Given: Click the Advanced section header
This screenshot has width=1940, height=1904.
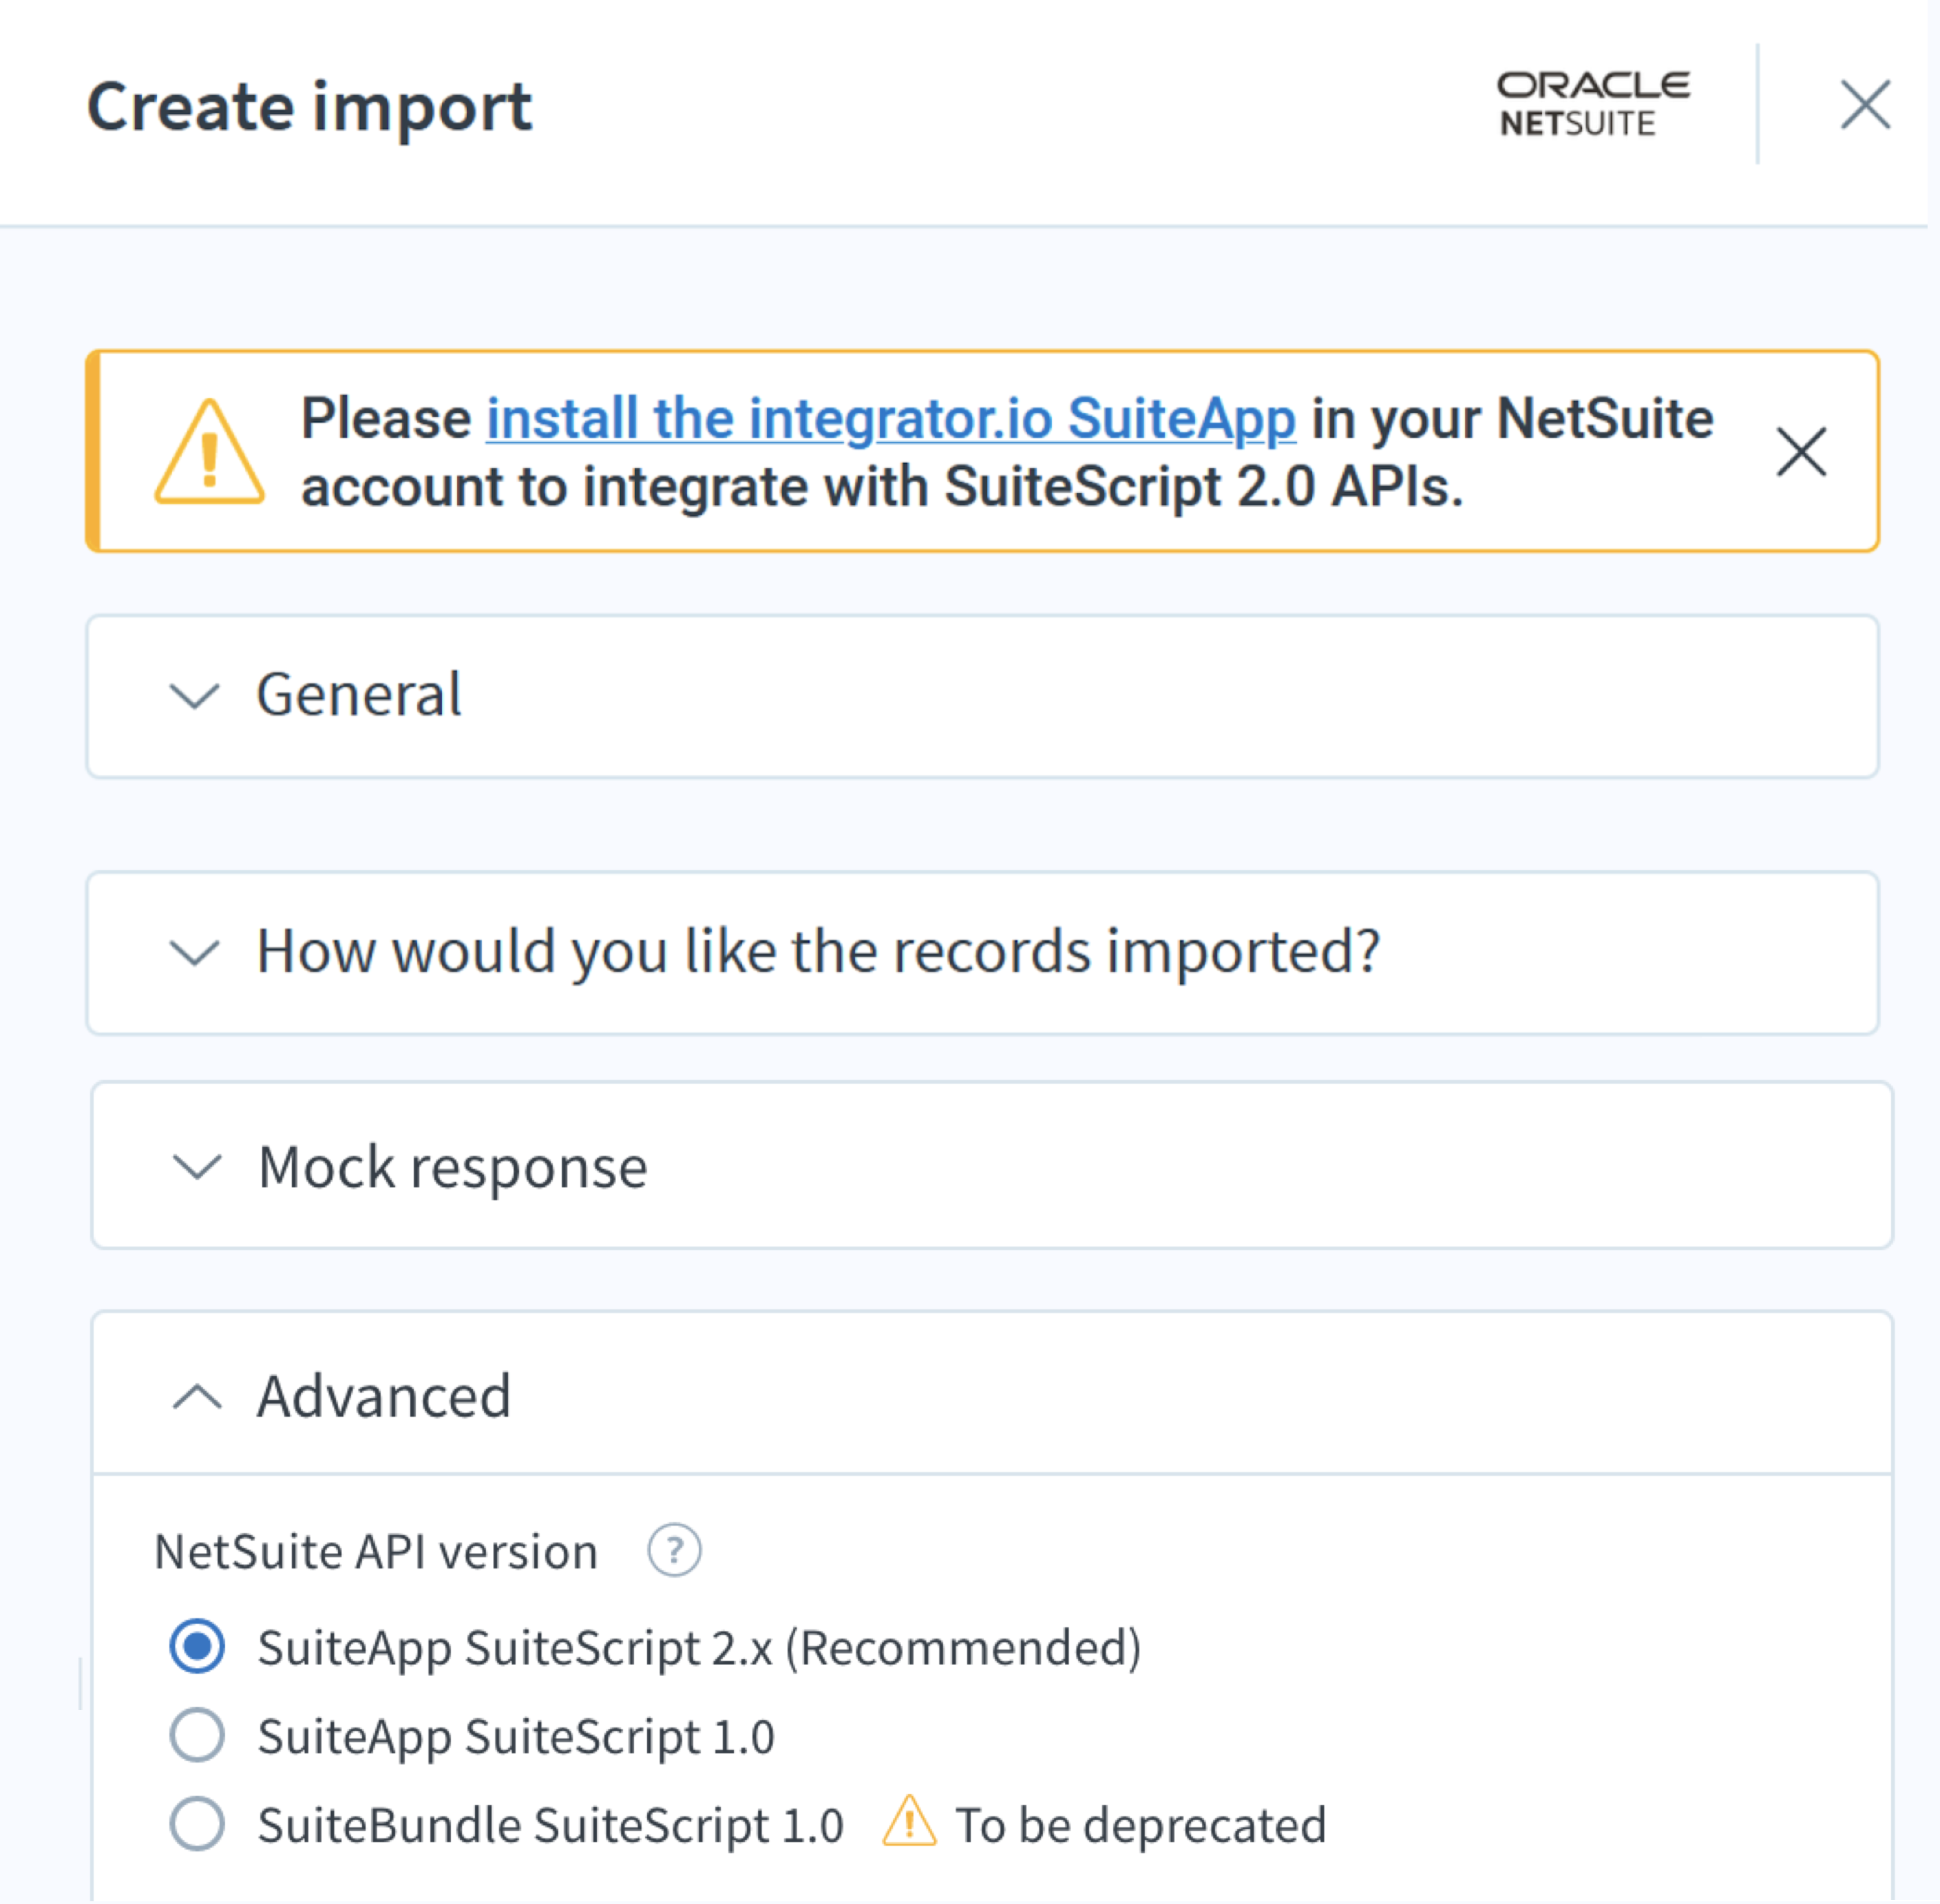Looking at the screenshot, I should coord(385,1396).
